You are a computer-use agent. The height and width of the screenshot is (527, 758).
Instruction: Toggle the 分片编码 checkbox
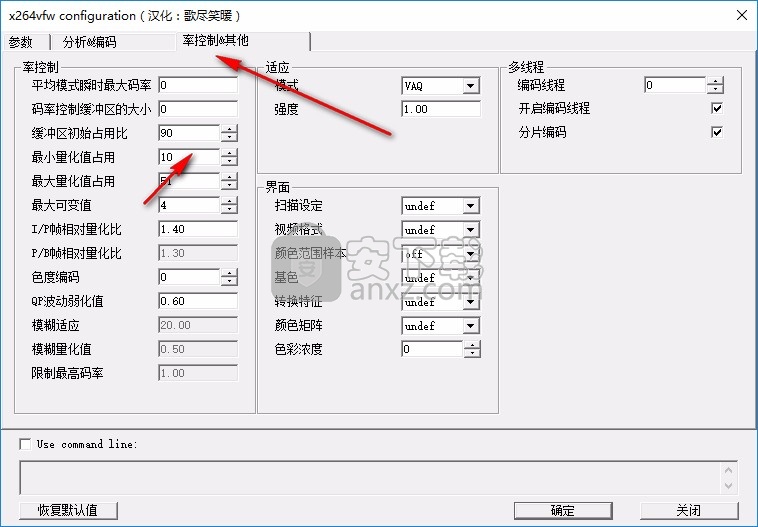pos(716,132)
